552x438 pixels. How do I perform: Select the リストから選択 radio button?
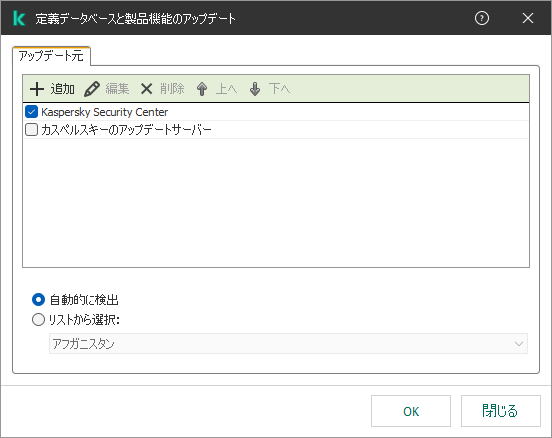(x=38, y=320)
